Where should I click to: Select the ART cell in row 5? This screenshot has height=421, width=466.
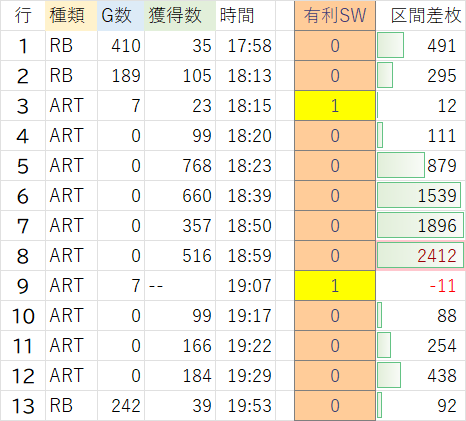click(x=71, y=166)
